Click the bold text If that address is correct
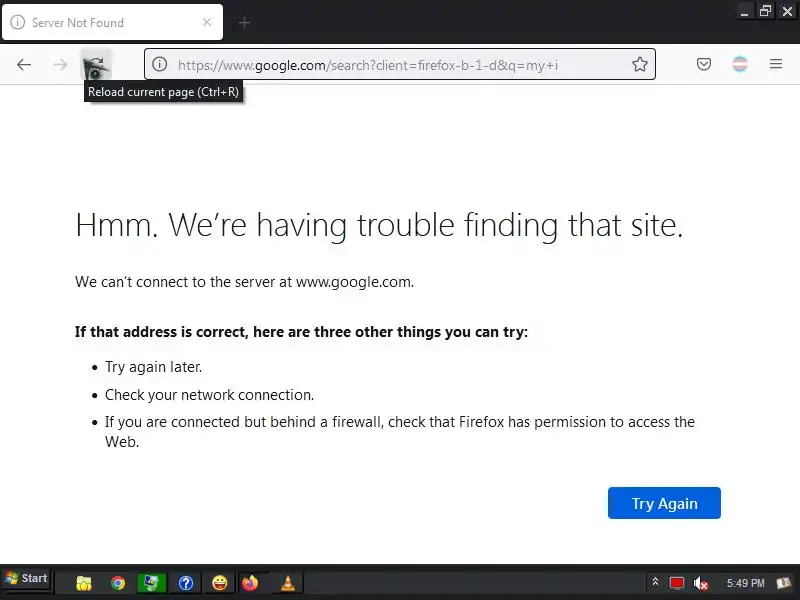Image resolution: width=800 pixels, height=600 pixels. coord(301,332)
